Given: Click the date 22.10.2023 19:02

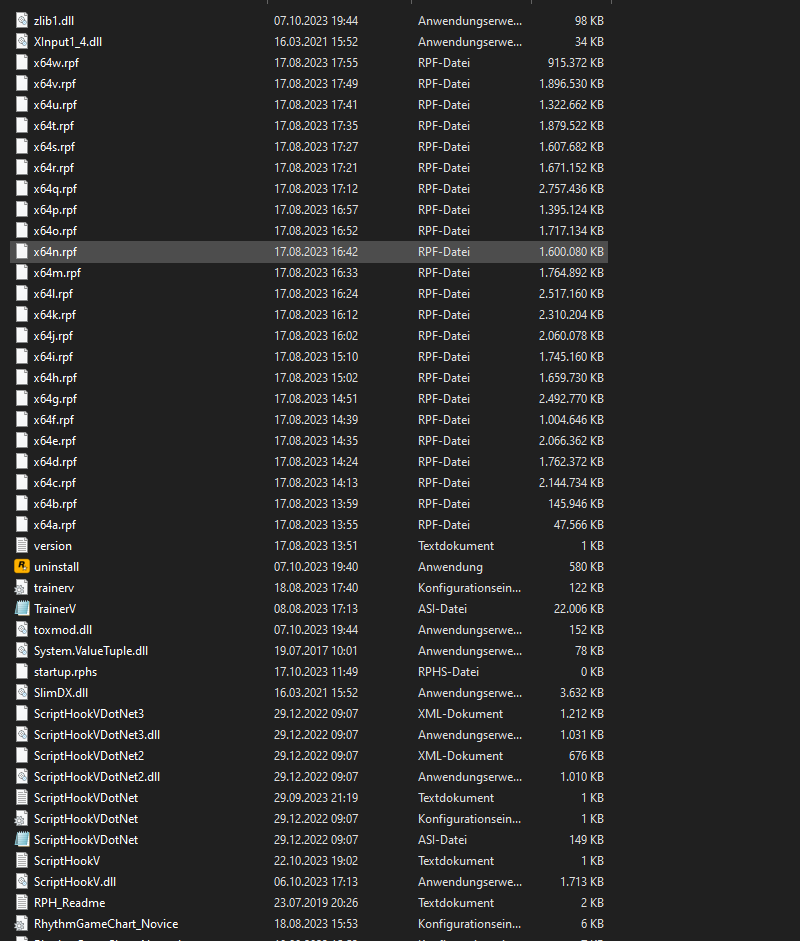Looking at the screenshot, I should (316, 861).
